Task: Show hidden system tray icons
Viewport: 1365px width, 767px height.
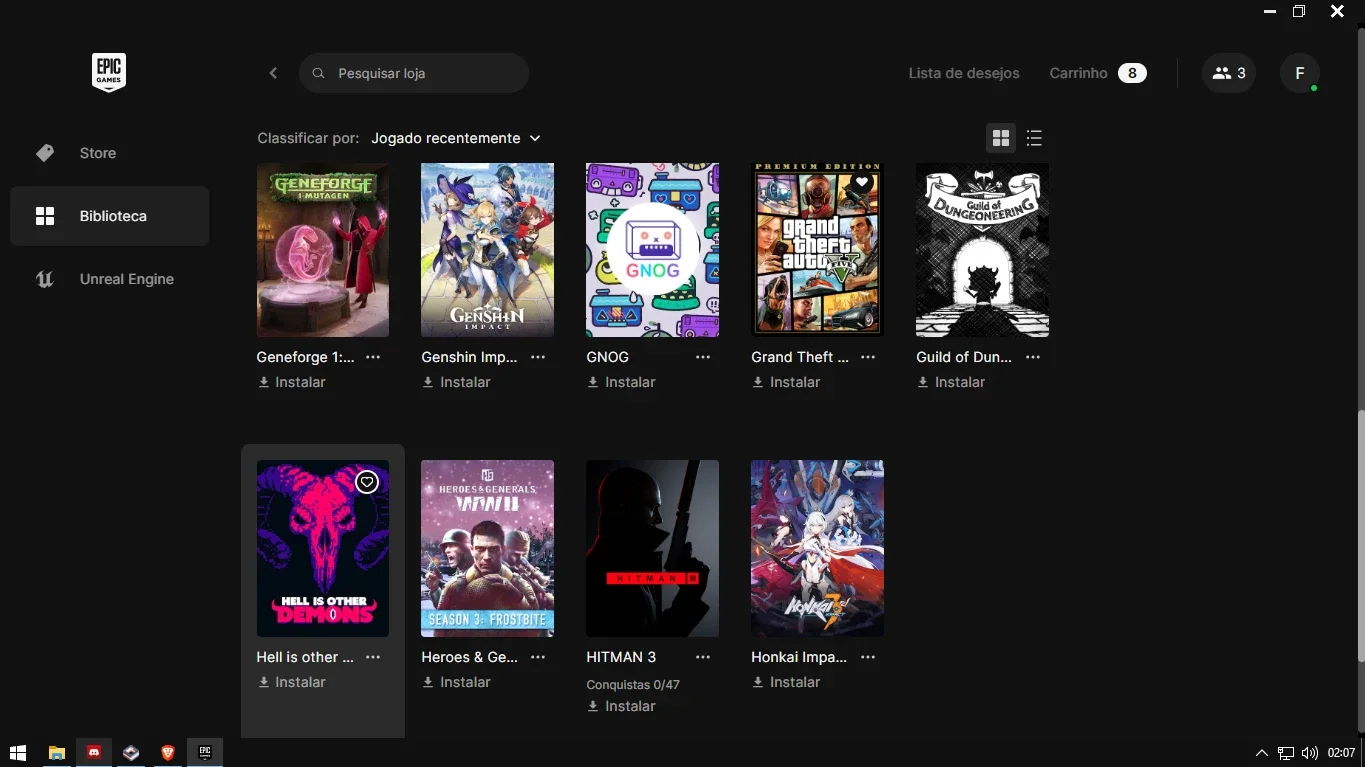Action: [x=1262, y=753]
